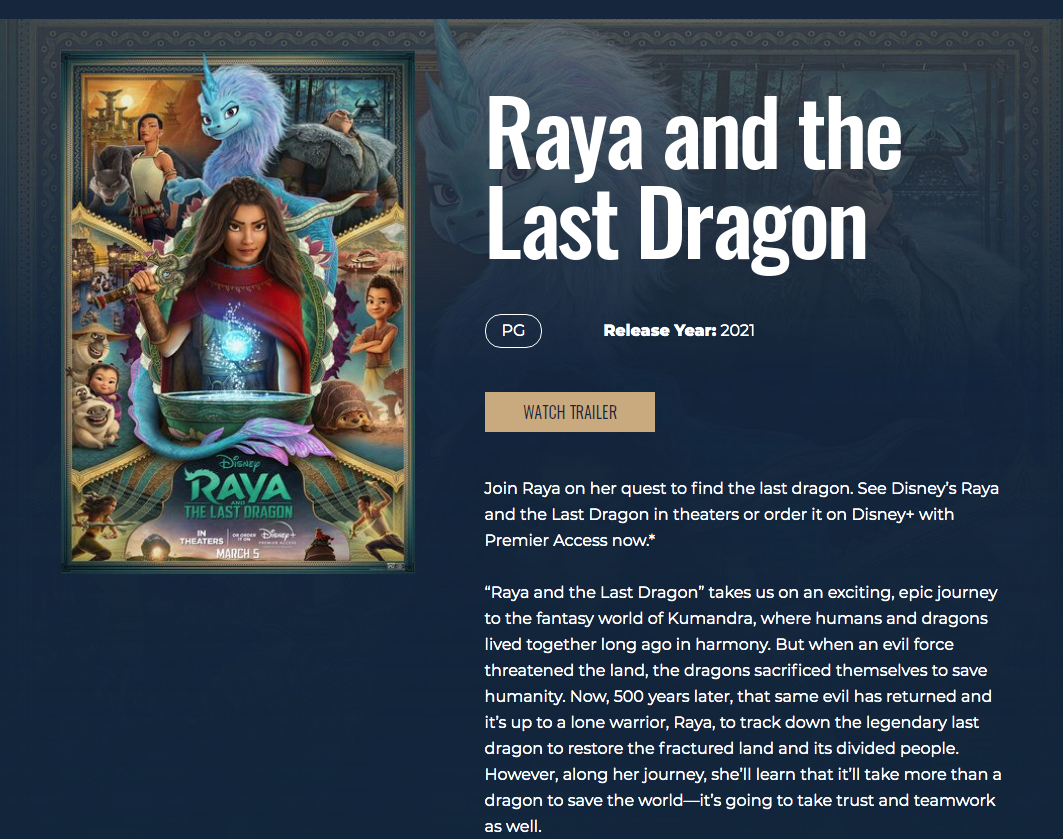The image size is (1063, 839).
Task: Select the 2021 release year value
Action: pos(738,331)
